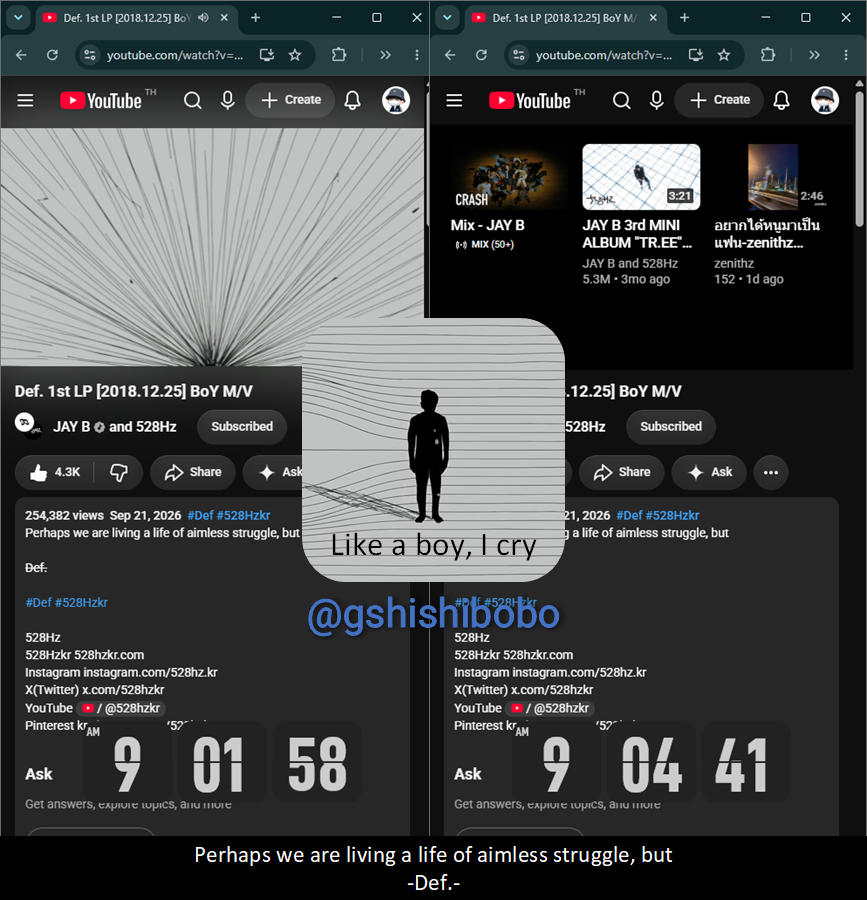Viewport: 867px width, 900px height.
Task: Expand tab search dropdown in left browser
Action: tap(18, 18)
